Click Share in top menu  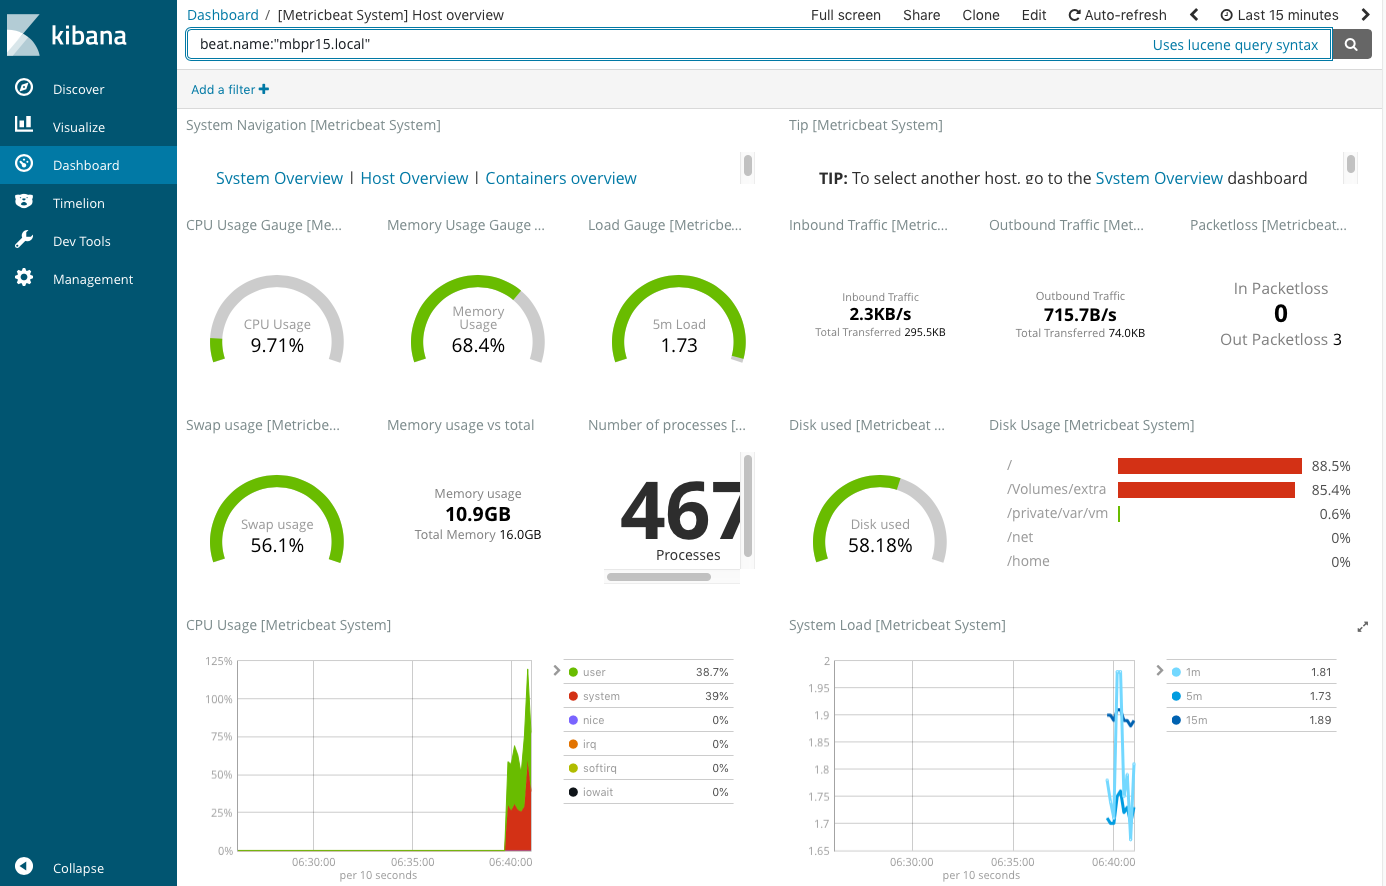[921, 15]
